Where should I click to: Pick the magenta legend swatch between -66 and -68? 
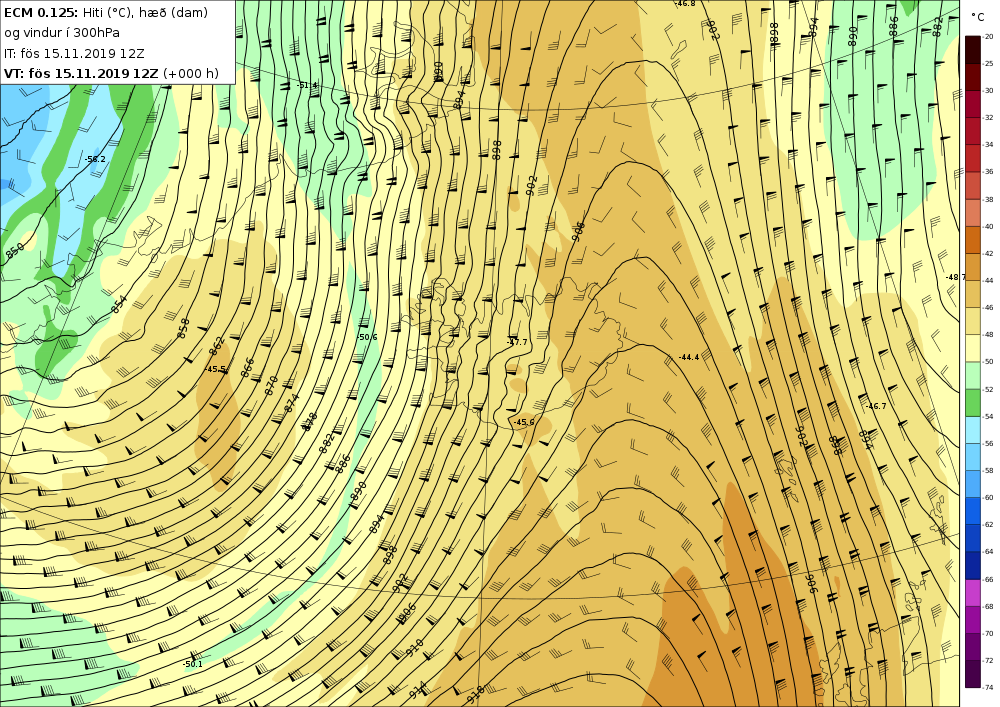pos(973,592)
